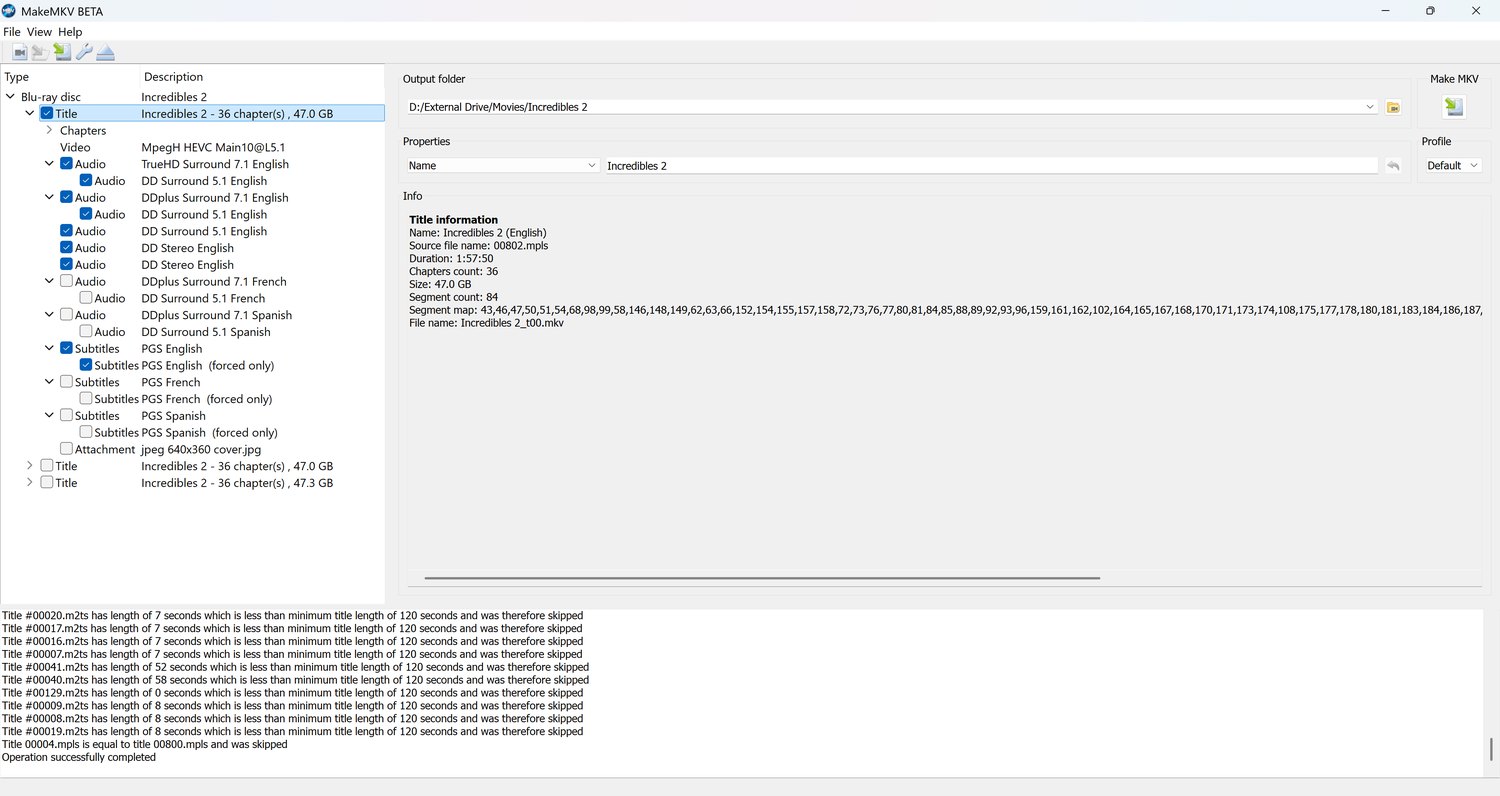The height and width of the screenshot is (796, 1500).
Task: Select the Title row showing 47.3 GB
Action: click(x=192, y=483)
